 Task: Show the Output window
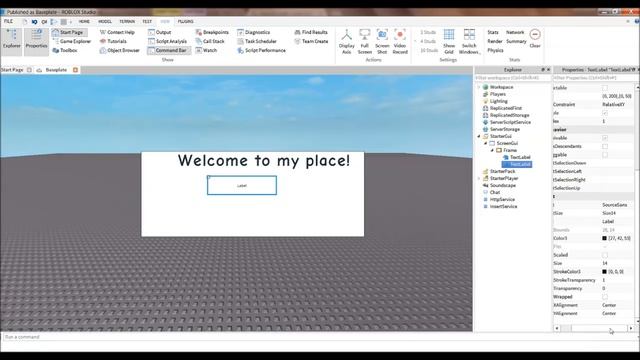click(x=160, y=32)
